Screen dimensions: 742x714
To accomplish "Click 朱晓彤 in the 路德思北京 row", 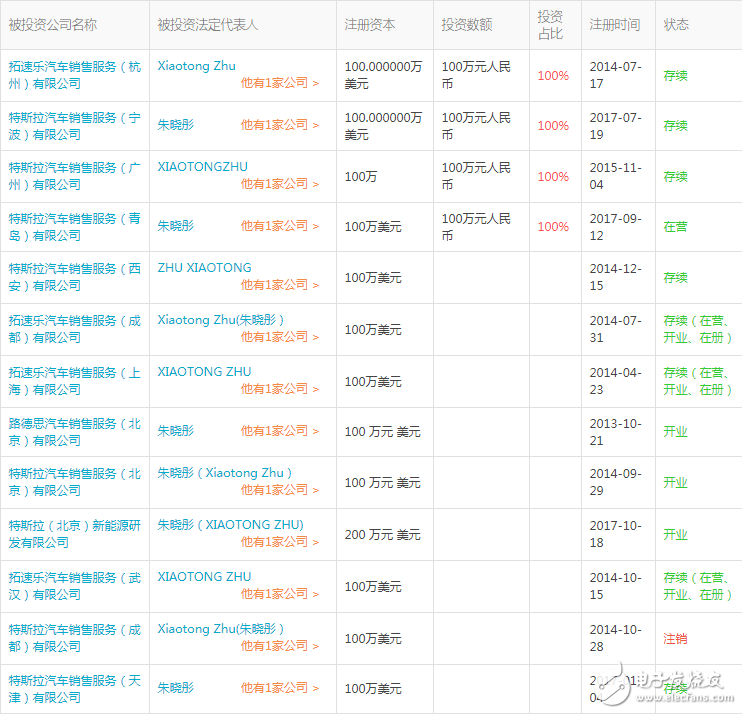I will 176,431.
